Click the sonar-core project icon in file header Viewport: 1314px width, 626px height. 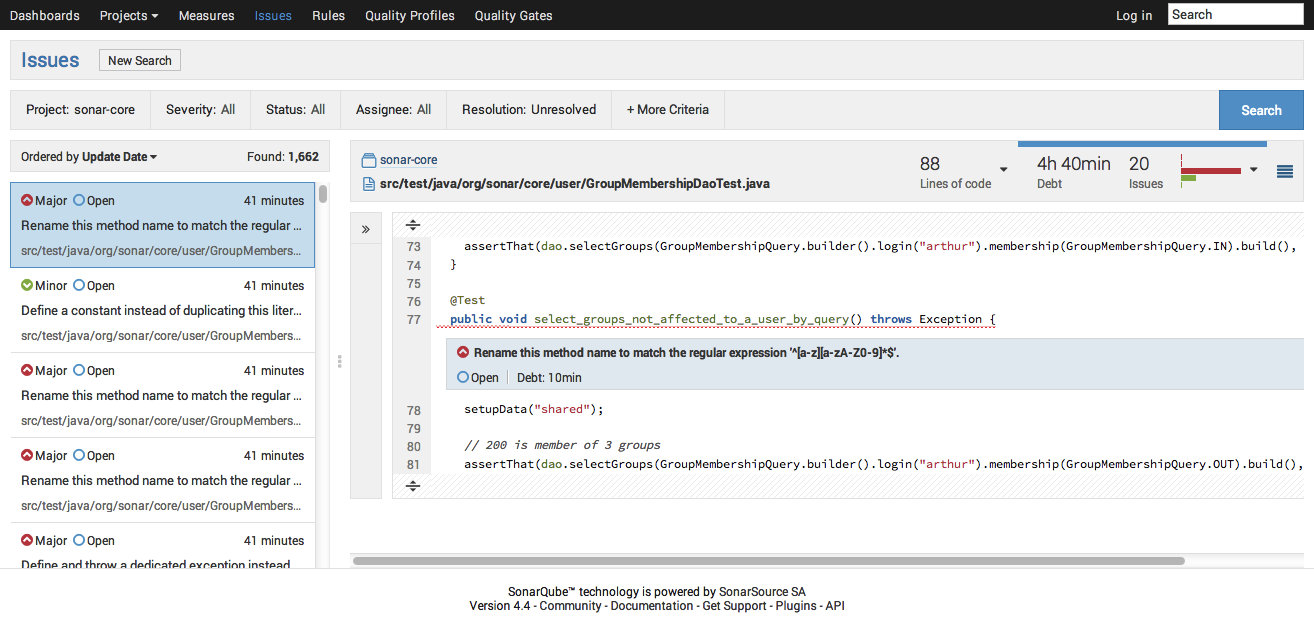(x=368, y=160)
